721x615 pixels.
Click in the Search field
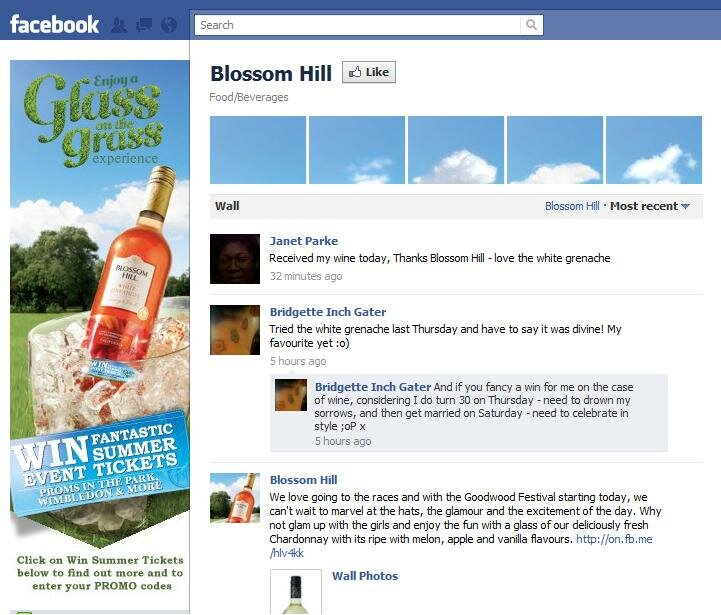(x=358, y=25)
